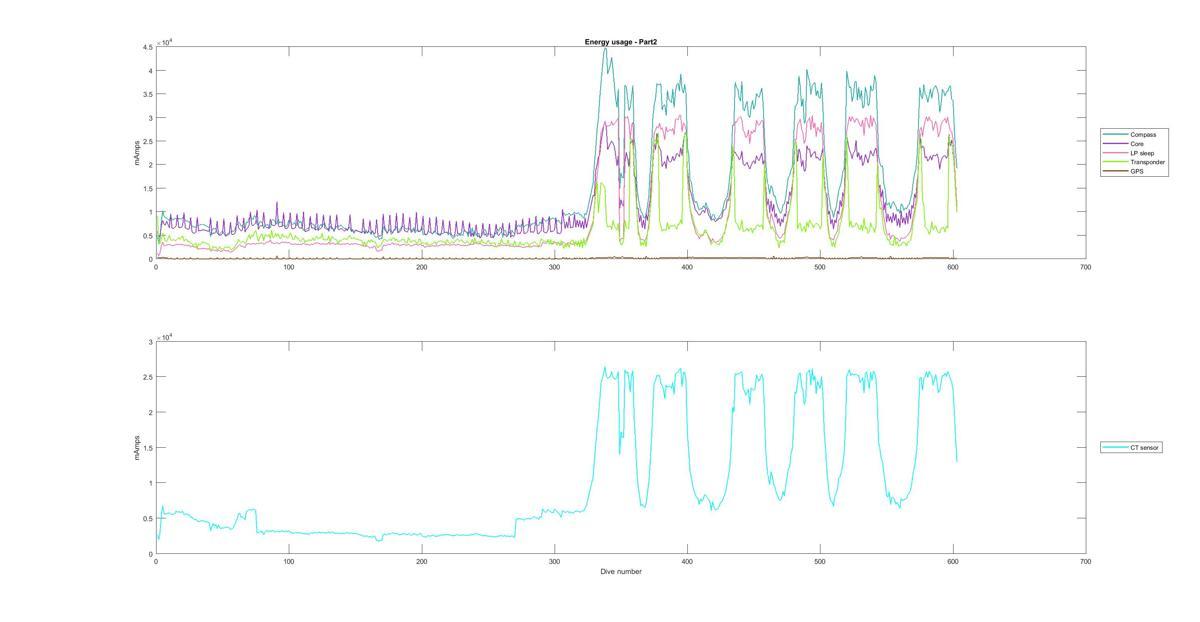
Task: Click the 100 tick on top plot x-axis
Action: pyautogui.click(x=289, y=267)
